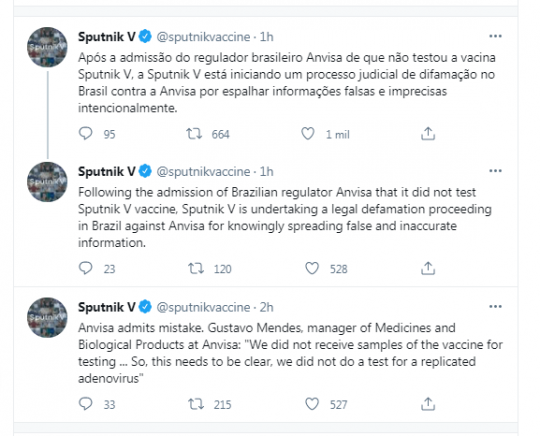
Task: Open more options on the 2h tweet
Action: [x=495, y=307]
